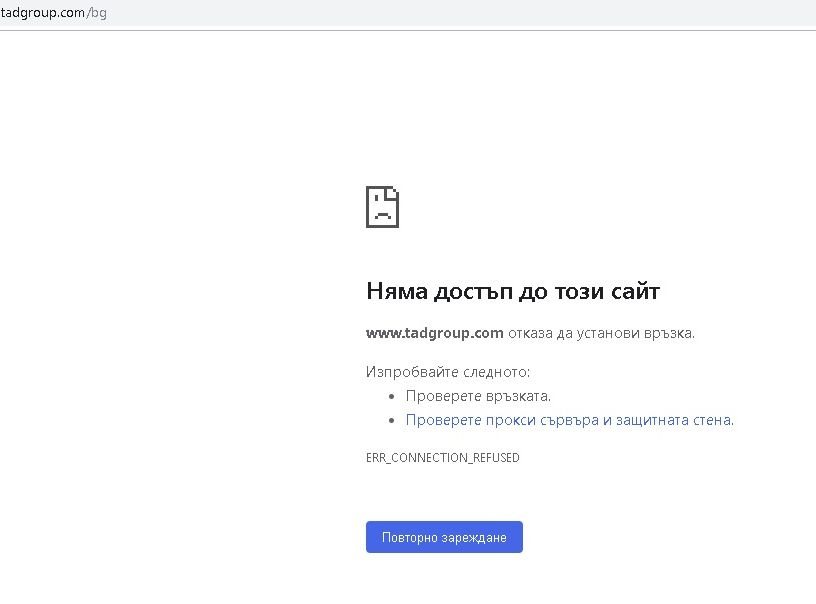Open 'Проверете прокси сървъра и защитната стена' link
Screen dimensions: 816x604
[x=569, y=420]
